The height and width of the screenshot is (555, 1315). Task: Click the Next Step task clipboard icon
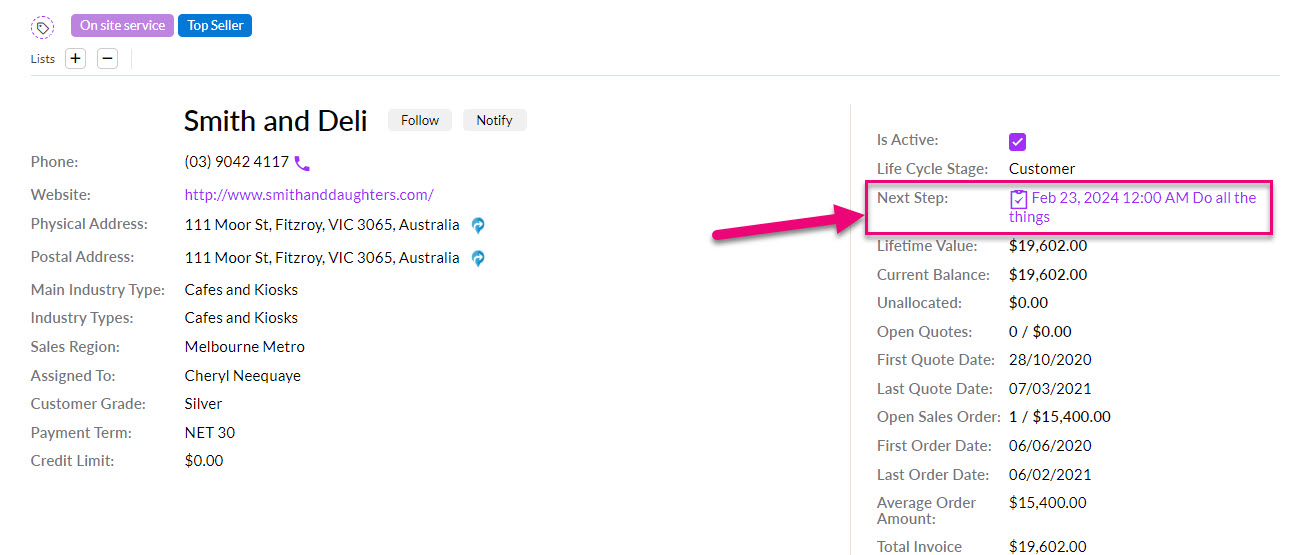click(x=1018, y=199)
